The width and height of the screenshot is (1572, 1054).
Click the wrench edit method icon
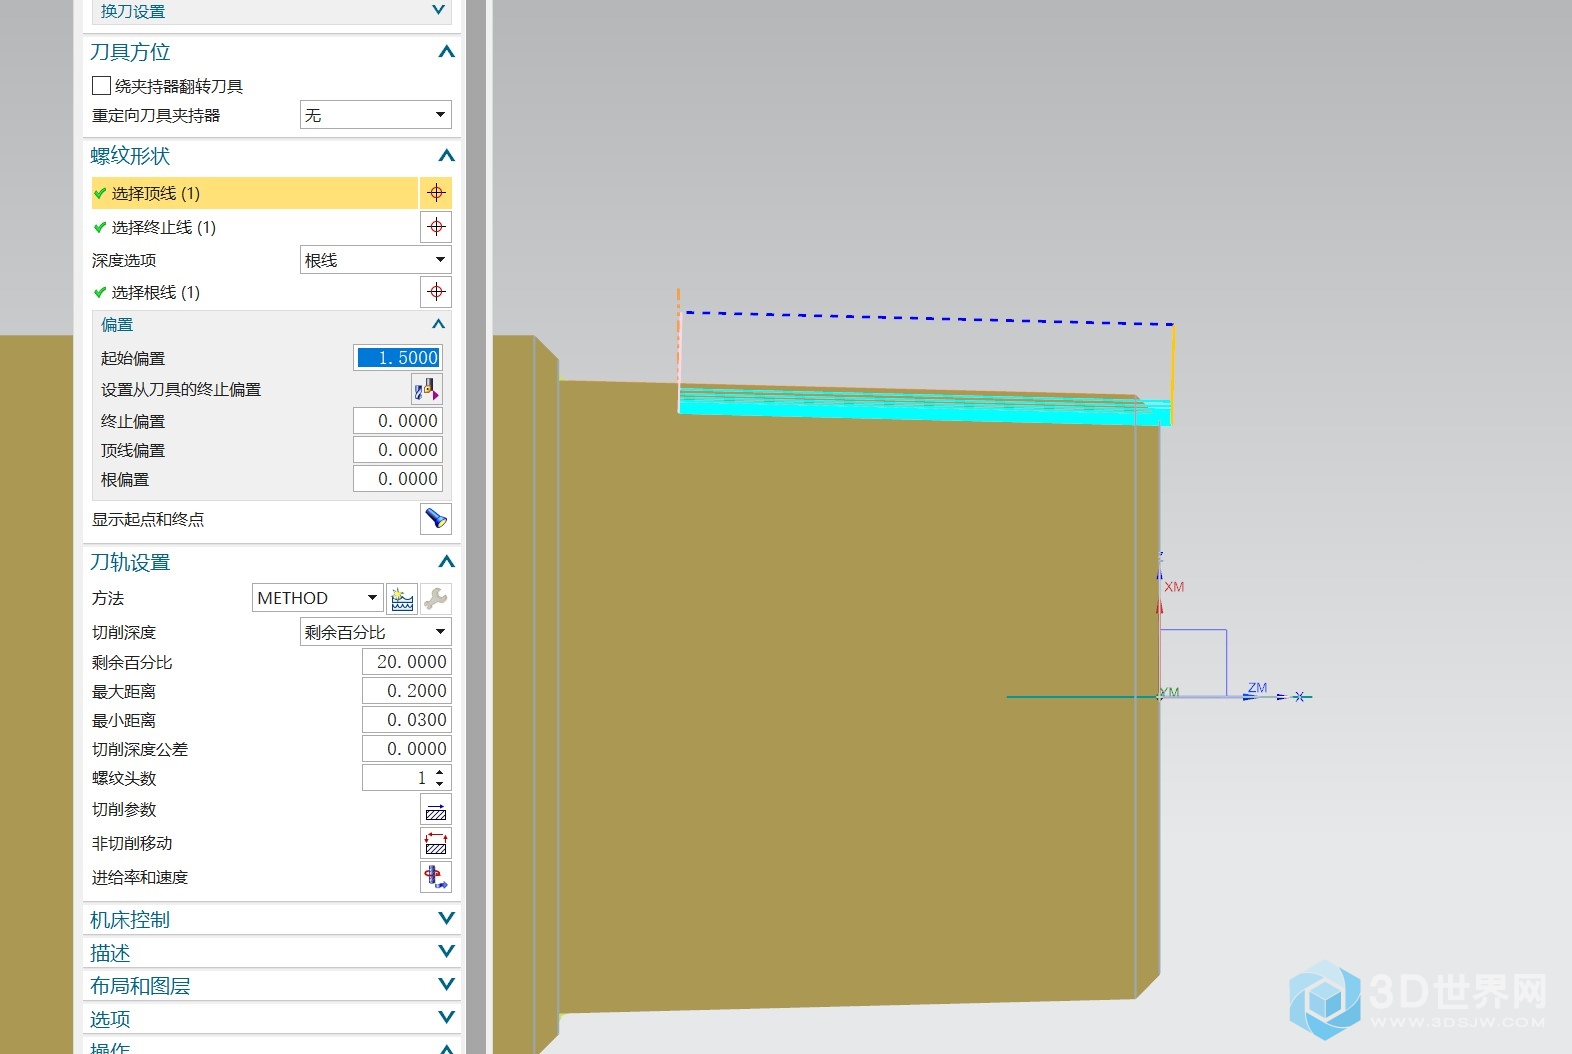[436, 598]
